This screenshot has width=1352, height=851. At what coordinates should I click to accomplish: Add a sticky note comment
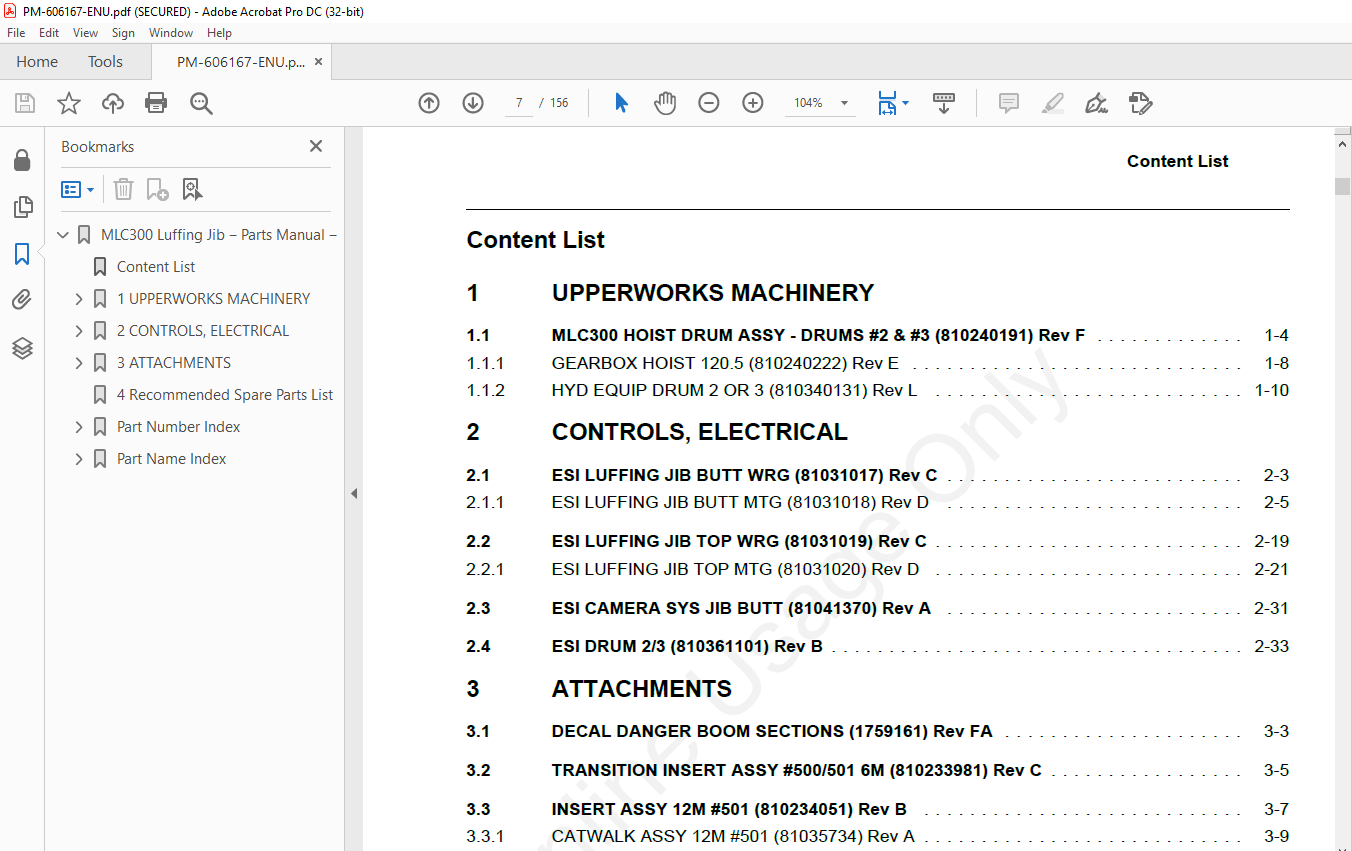point(1009,103)
